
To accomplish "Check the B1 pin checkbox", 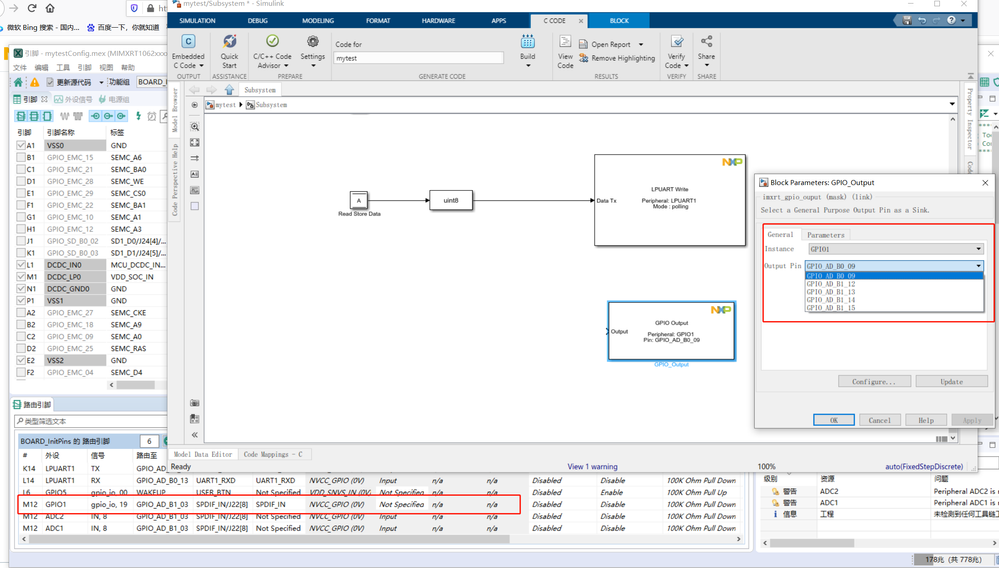I will (x=21, y=157).
